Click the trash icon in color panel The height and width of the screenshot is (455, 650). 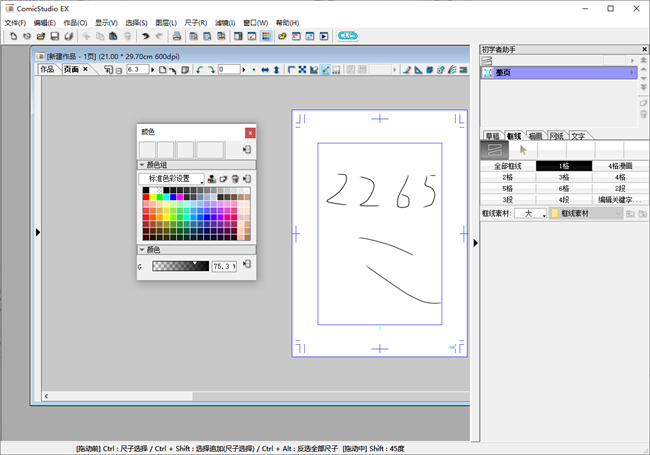[x=234, y=179]
